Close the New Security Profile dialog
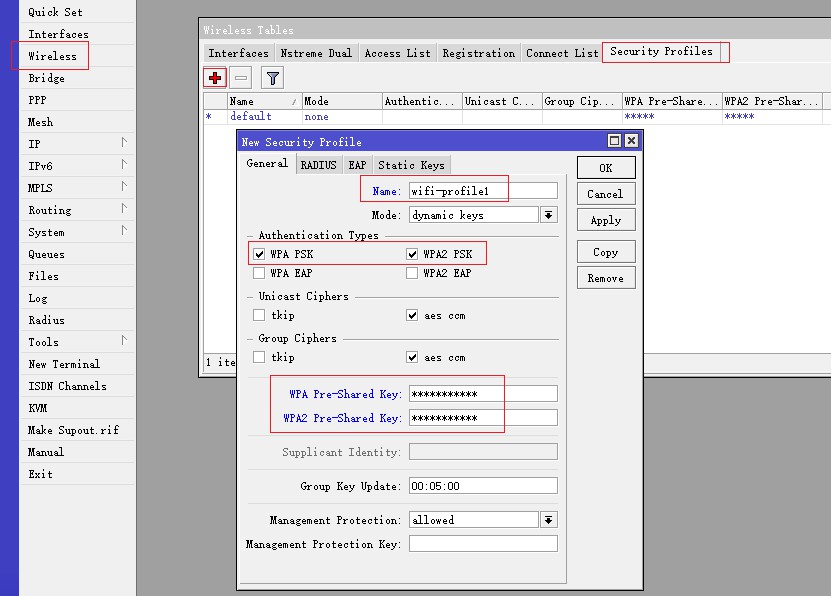Viewport: 831px width, 596px height. click(x=632, y=142)
